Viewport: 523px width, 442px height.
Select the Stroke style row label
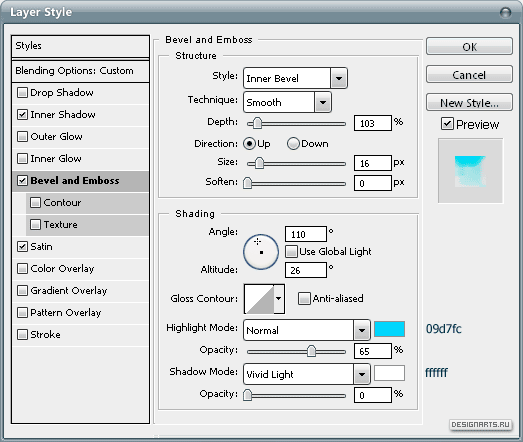tap(45, 335)
